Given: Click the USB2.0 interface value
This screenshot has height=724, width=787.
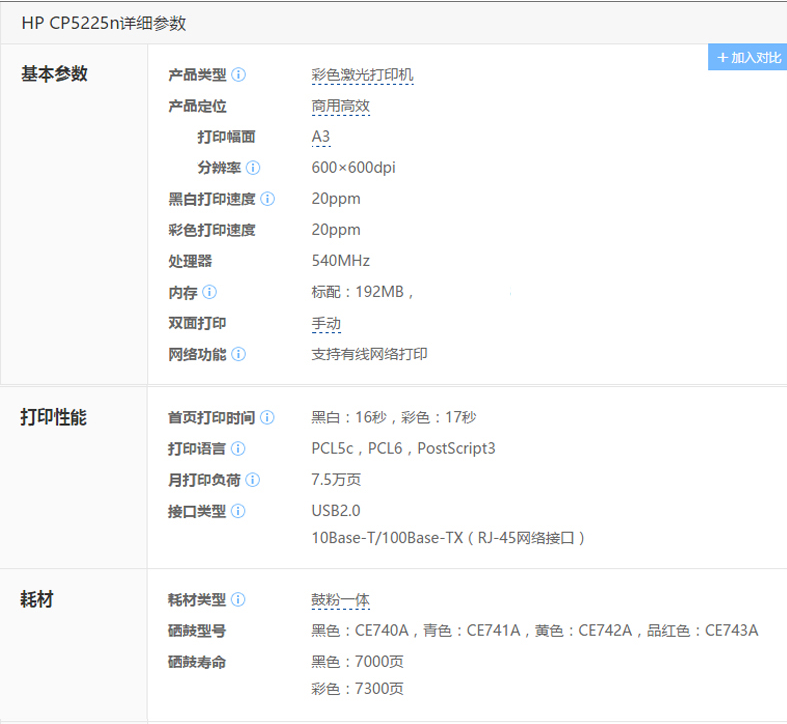Looking at the screenshot, I should [336, 511].
